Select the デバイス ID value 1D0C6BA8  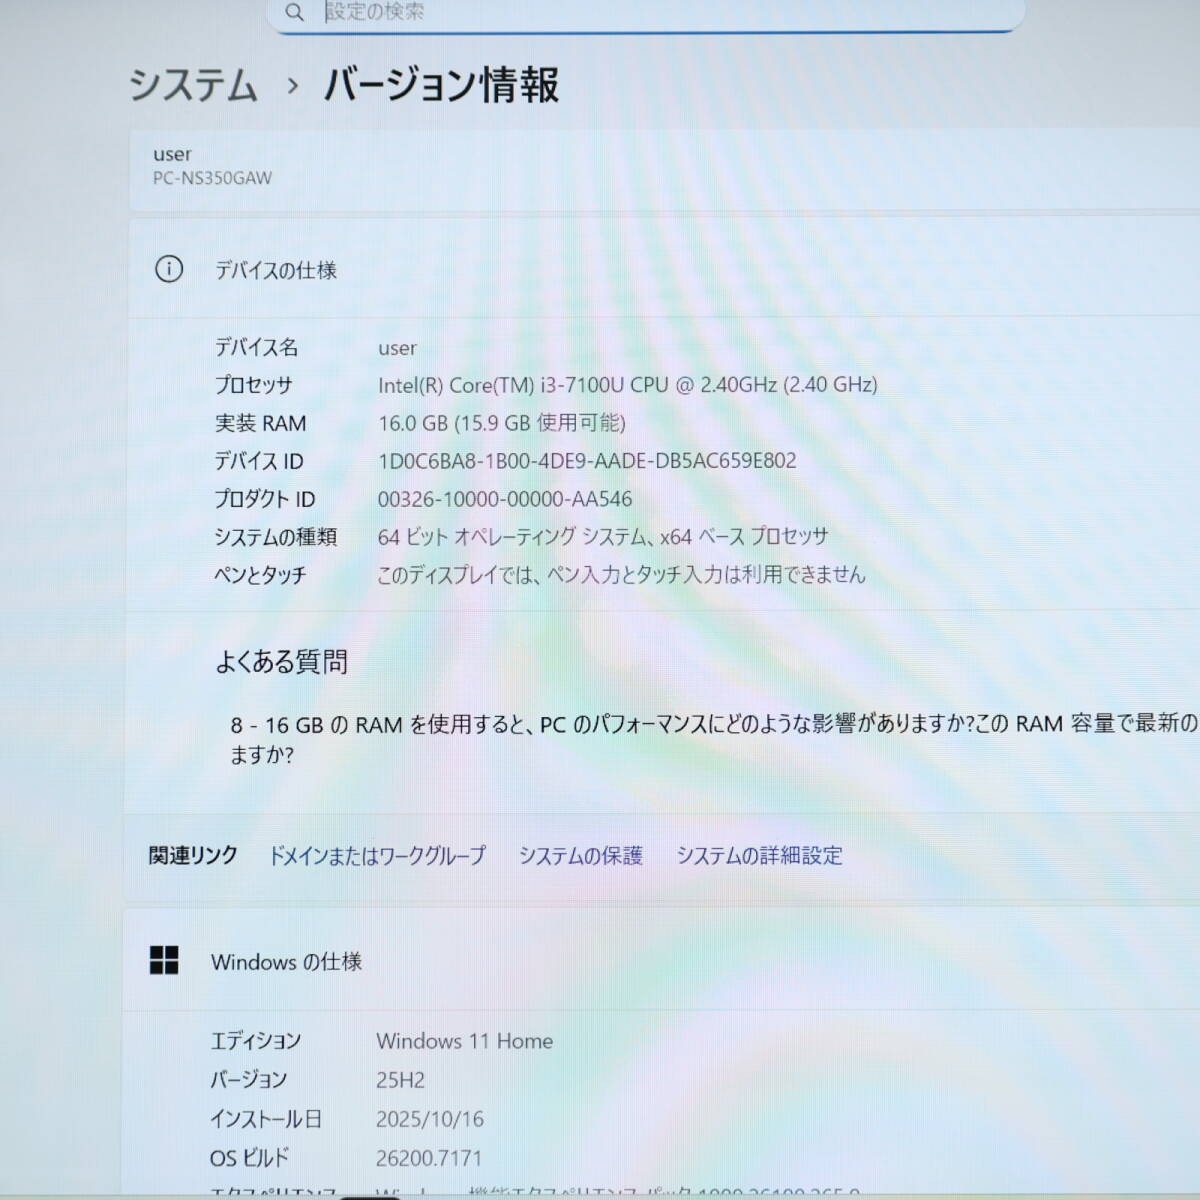tap(587, 461)
